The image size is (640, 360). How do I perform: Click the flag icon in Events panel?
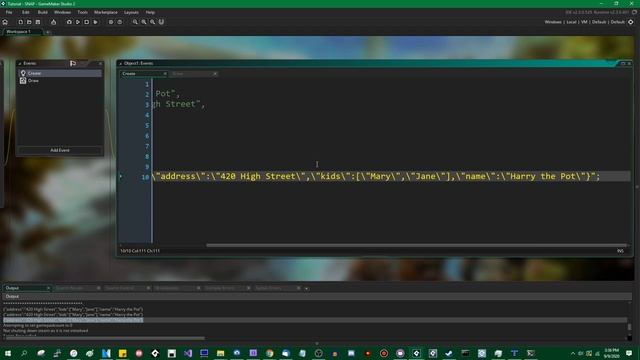click(73, 63)
